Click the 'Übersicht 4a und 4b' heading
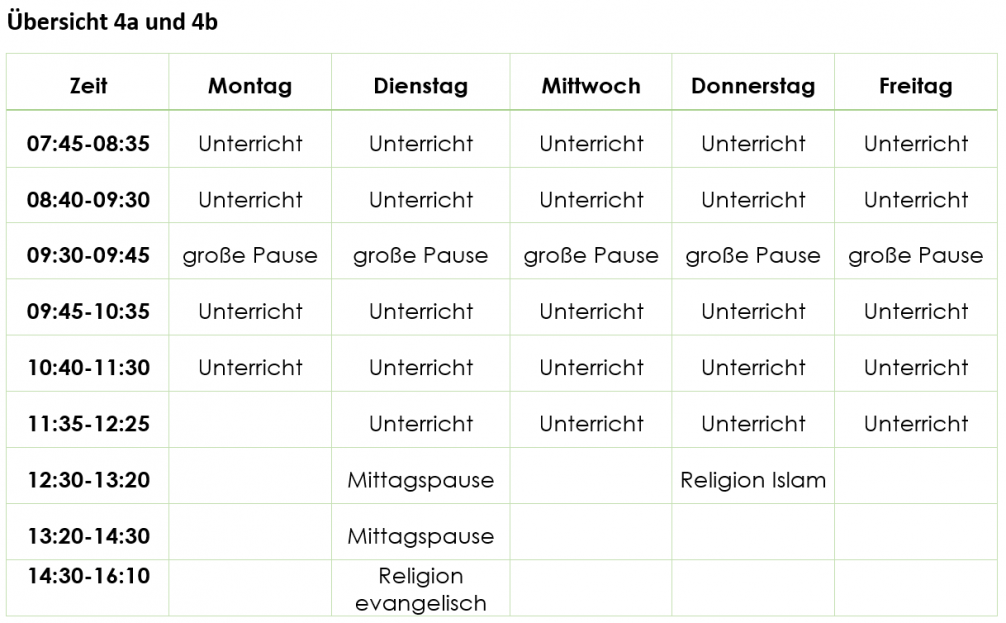1006x623 pixels. click(x=112, y=23)
